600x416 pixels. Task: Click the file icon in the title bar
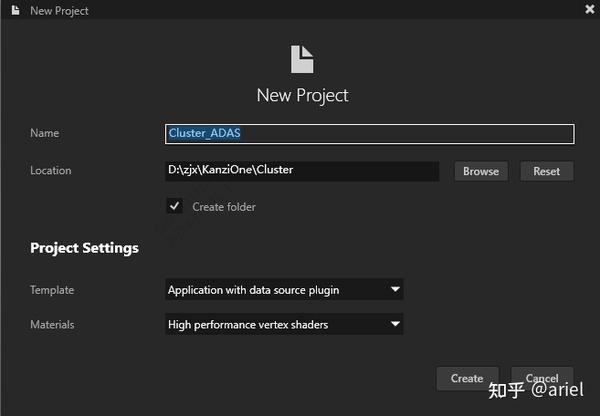coord(15,11)
